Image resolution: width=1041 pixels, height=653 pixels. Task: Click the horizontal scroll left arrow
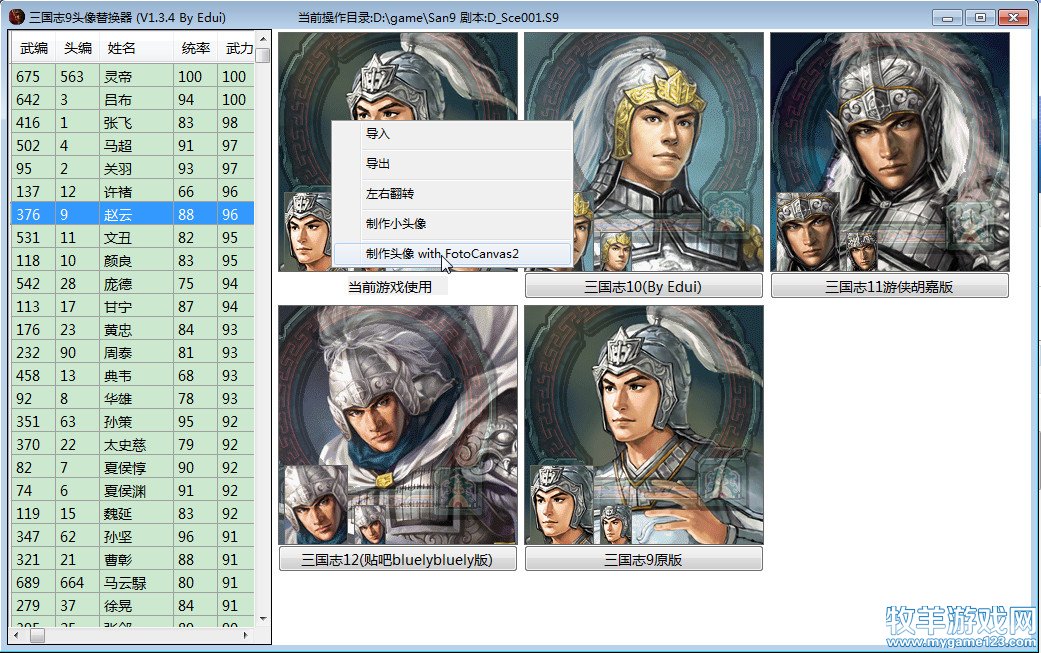(x=17, y=635)
